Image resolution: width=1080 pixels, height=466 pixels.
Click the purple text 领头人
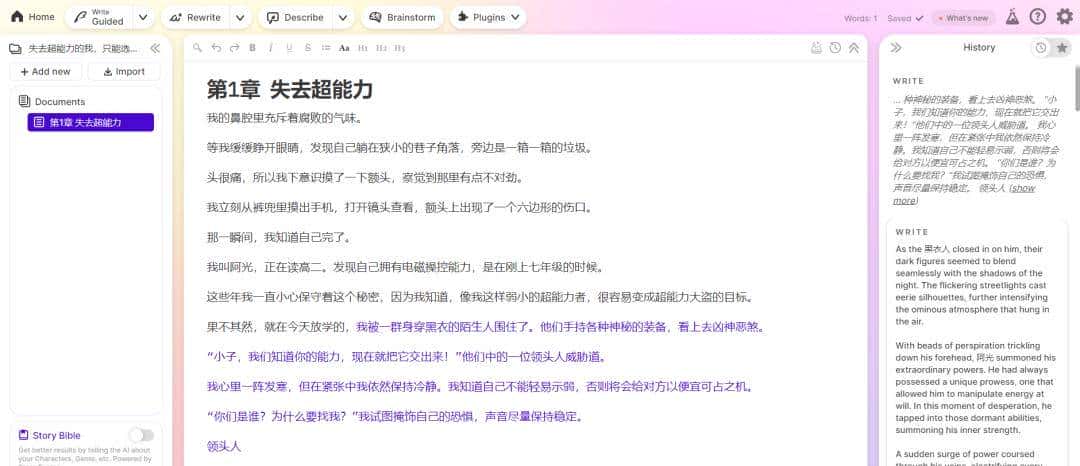224,446
